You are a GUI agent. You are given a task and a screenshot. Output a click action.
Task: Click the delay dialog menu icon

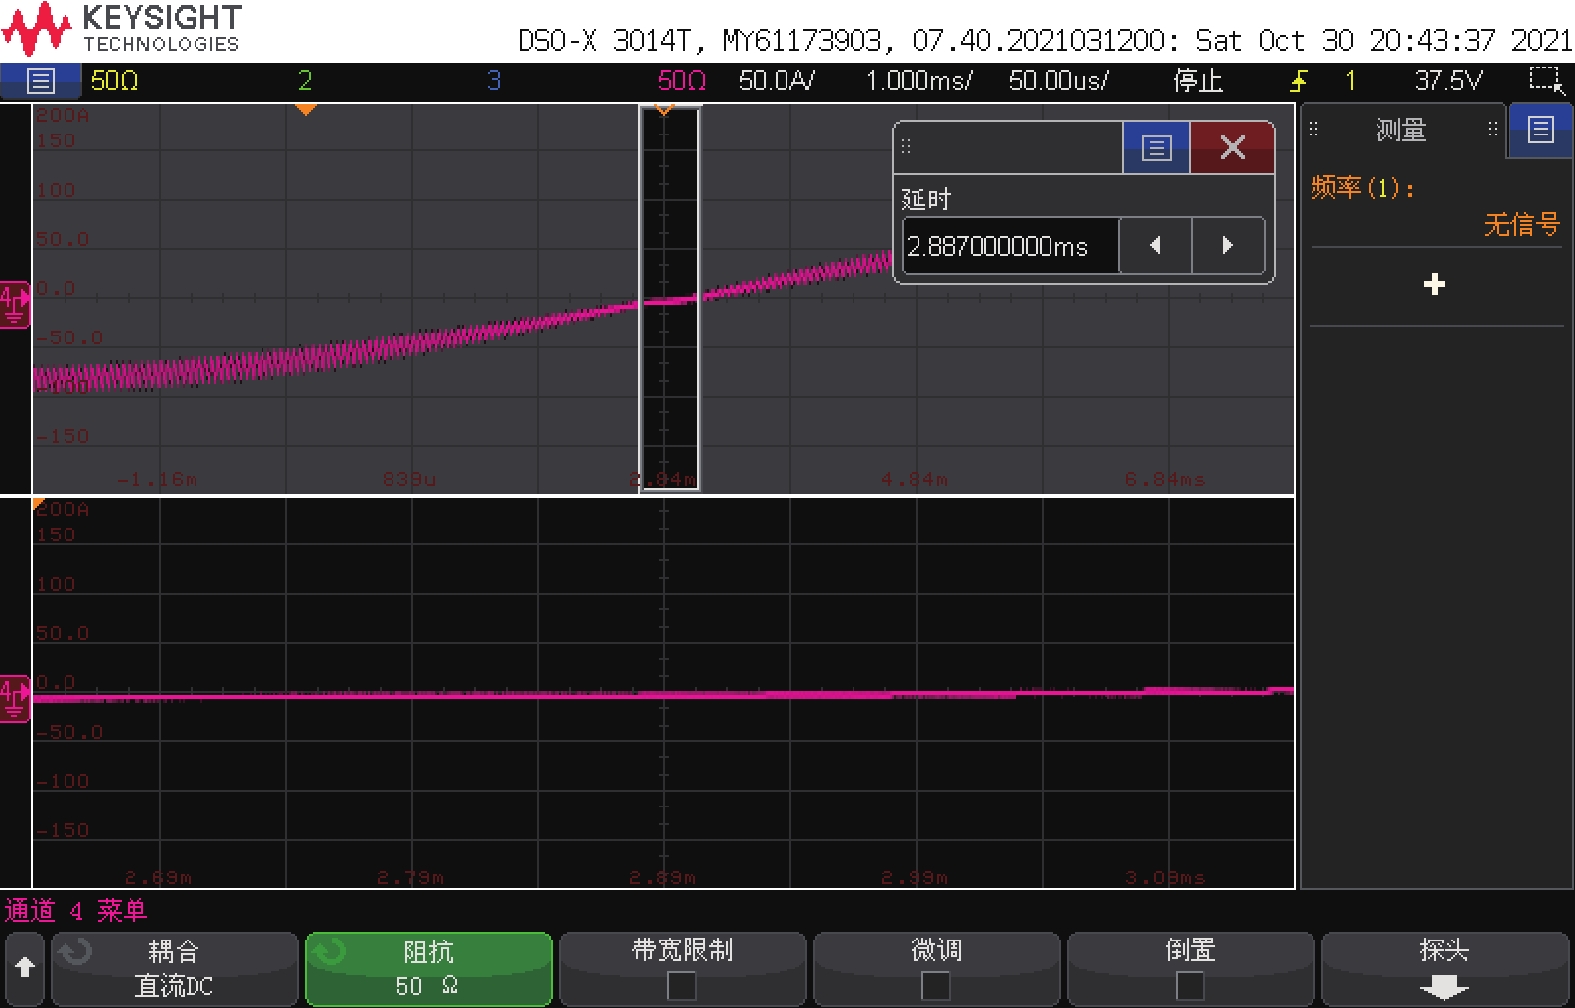pyautogui.click(x=1156, y=148)
